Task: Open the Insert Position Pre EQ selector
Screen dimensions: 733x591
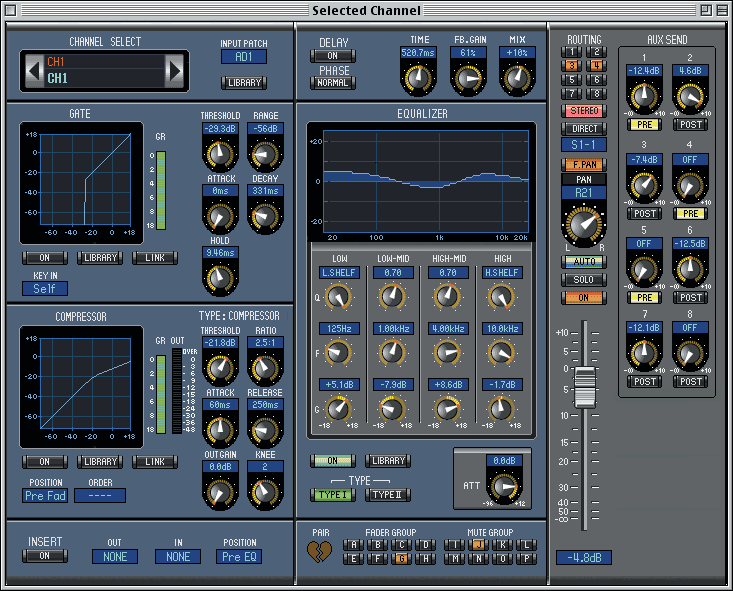Action: (x=240, y=556)
